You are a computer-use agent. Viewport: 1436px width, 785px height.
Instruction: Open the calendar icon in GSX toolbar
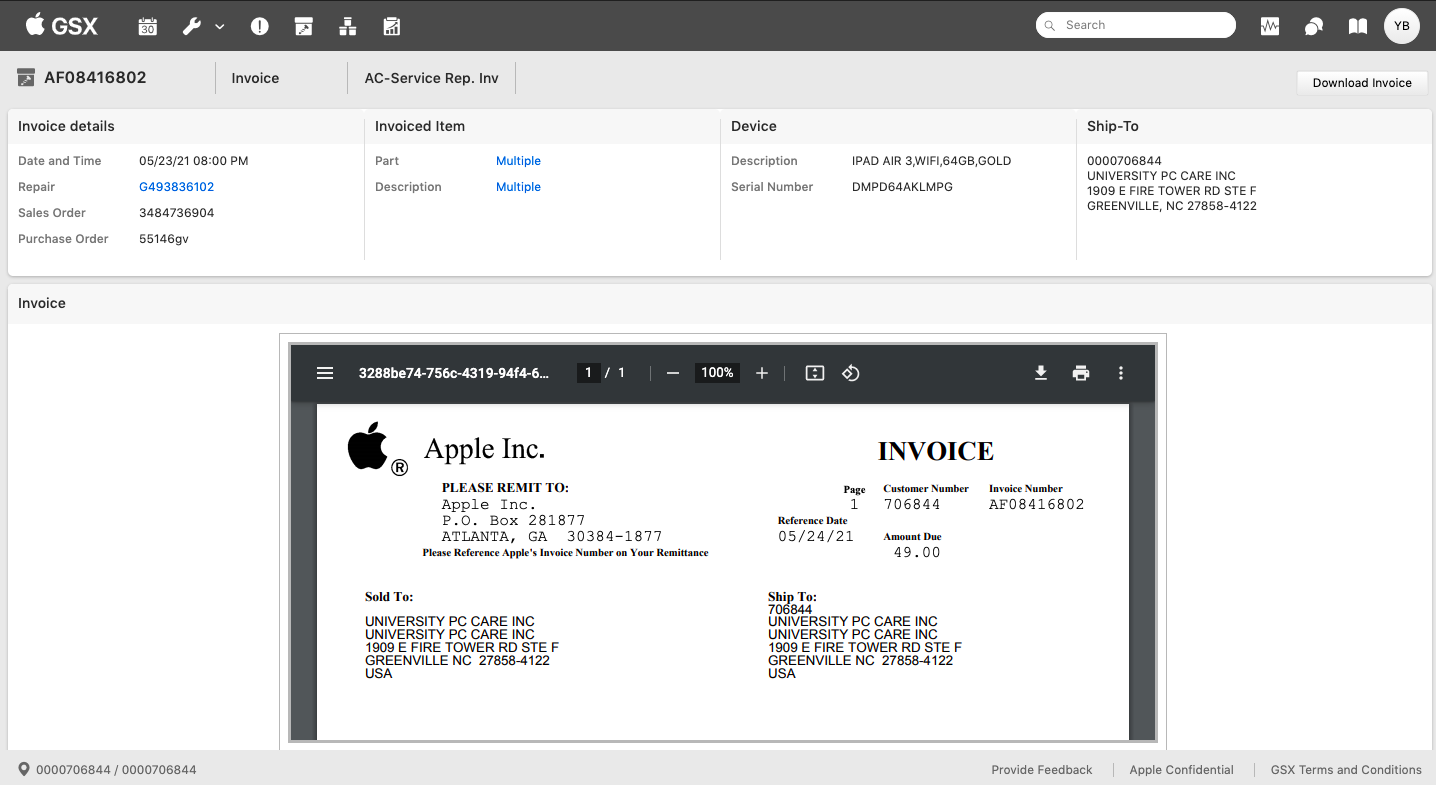coord(148,27)
